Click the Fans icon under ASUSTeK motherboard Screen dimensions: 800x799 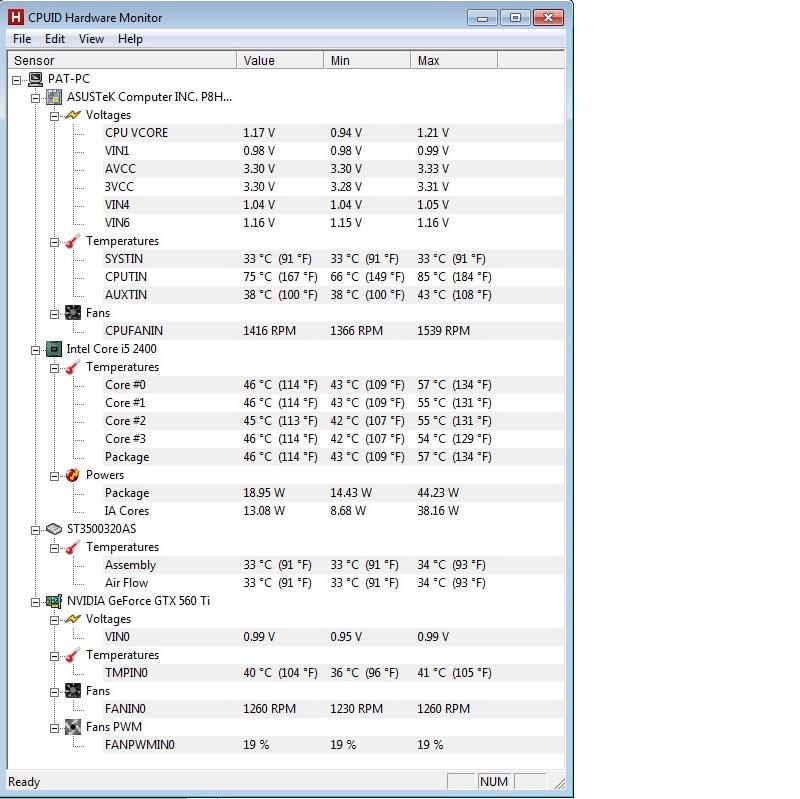point(73,313)
